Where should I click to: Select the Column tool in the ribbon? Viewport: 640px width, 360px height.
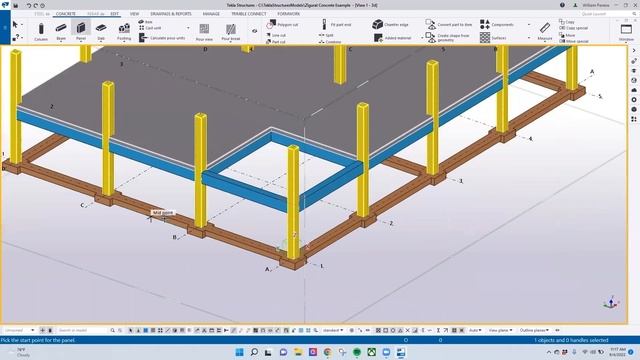(41, 31)
